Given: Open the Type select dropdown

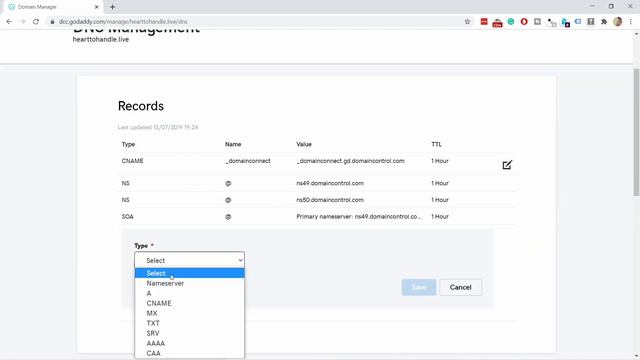Looking at the screenshot, I should coord(189,260).
